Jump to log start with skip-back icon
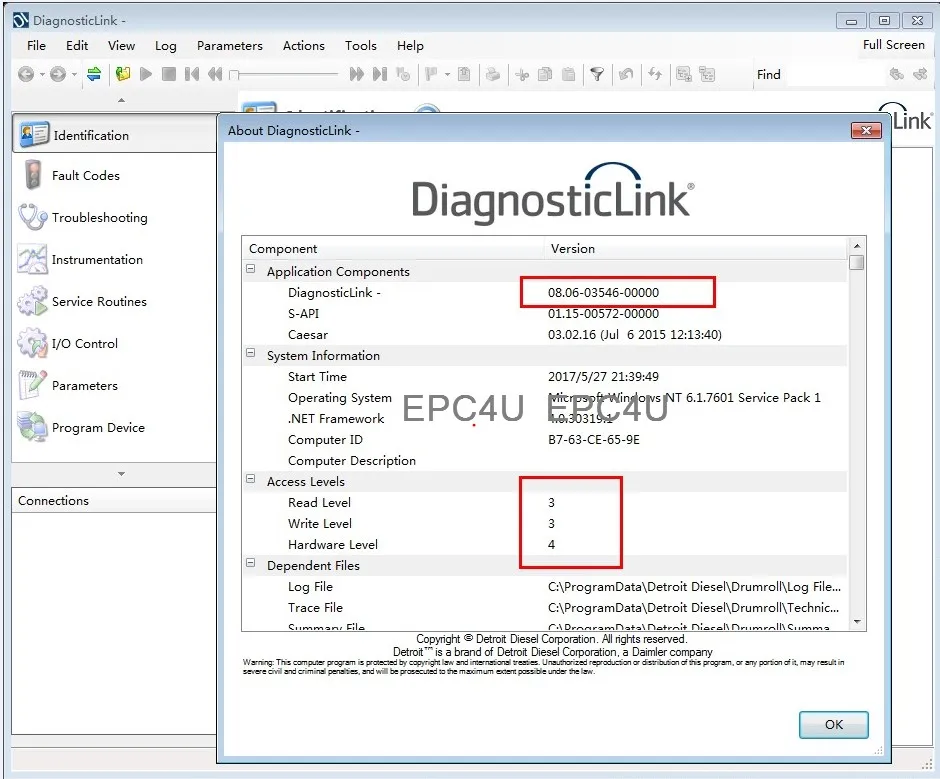Viewport: 940px width, 779px height. (x=192, y=74)
